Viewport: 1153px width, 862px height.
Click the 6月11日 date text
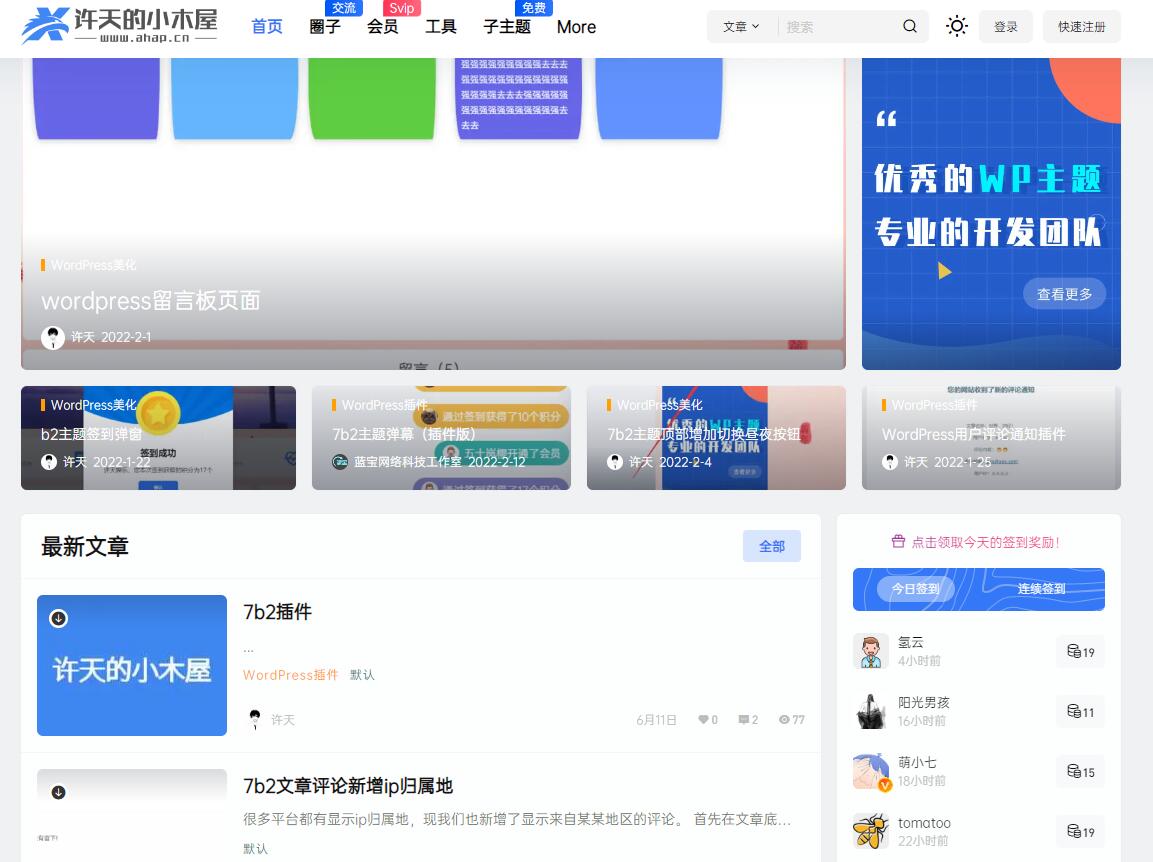coord(656,719)
